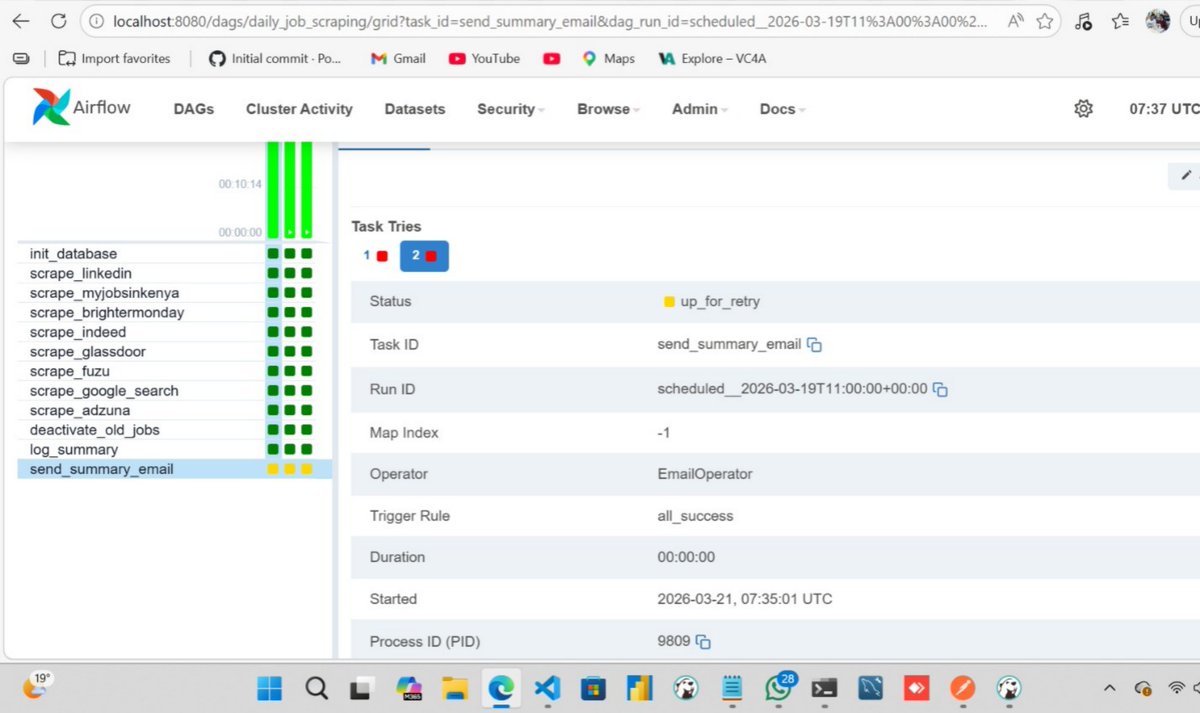This screenshot has height=713, width=1200.
Task: Open the YouTube text bookmark
Action: click(484, 59)
